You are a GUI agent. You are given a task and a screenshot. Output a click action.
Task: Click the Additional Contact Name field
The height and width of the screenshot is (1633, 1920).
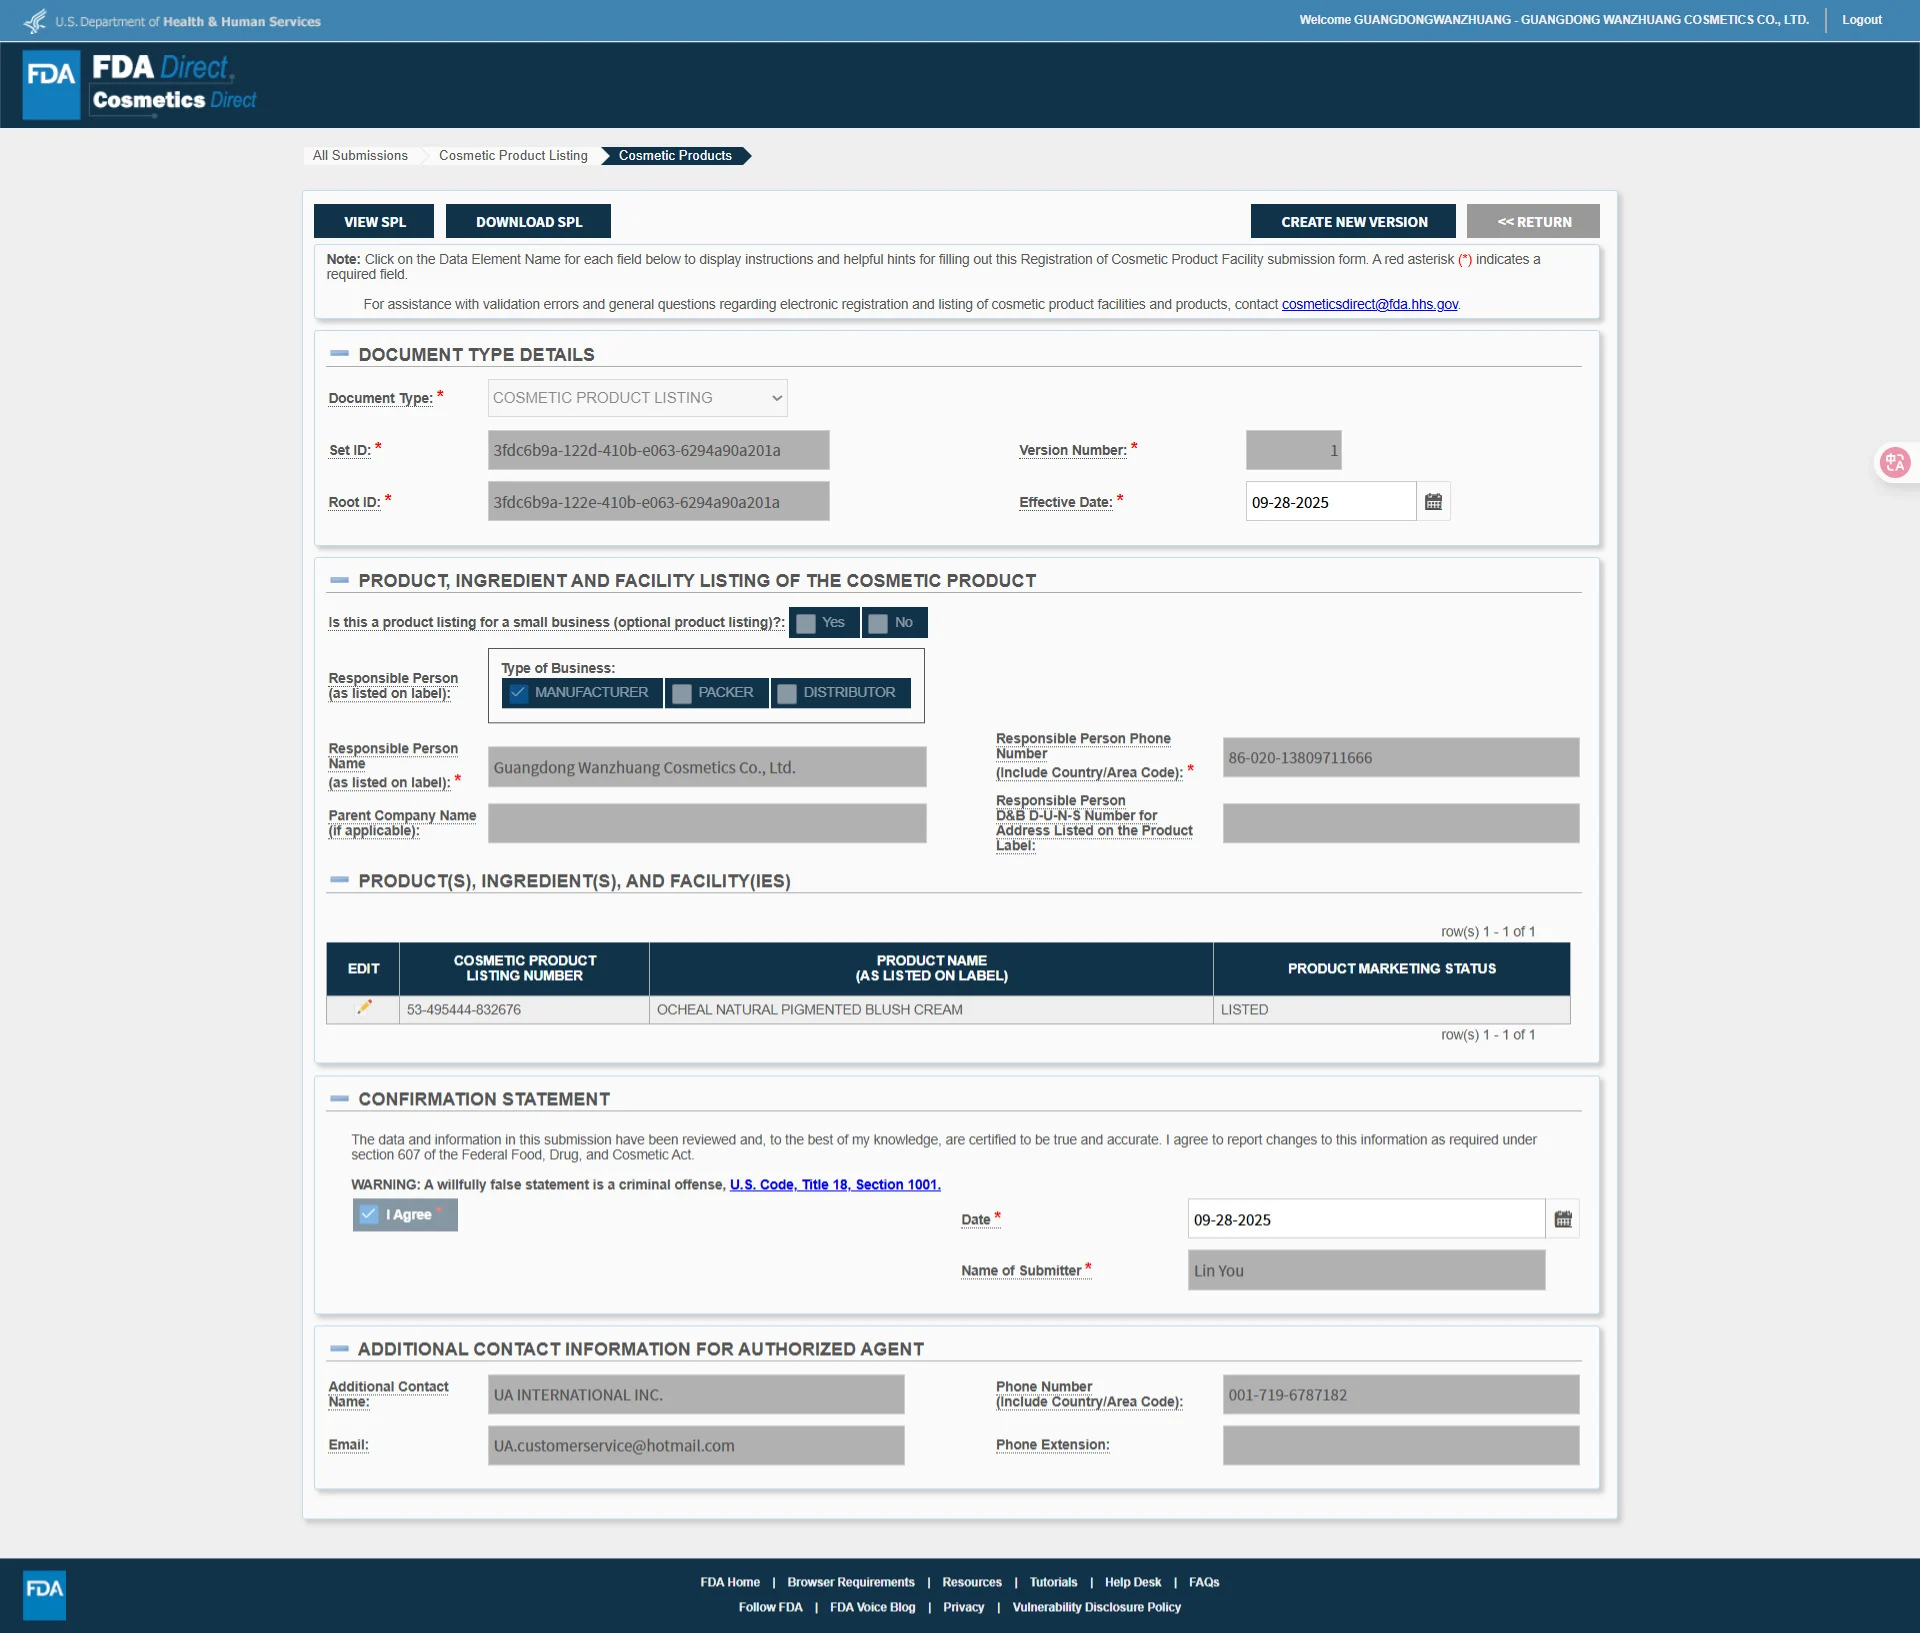click(696, 1394)
